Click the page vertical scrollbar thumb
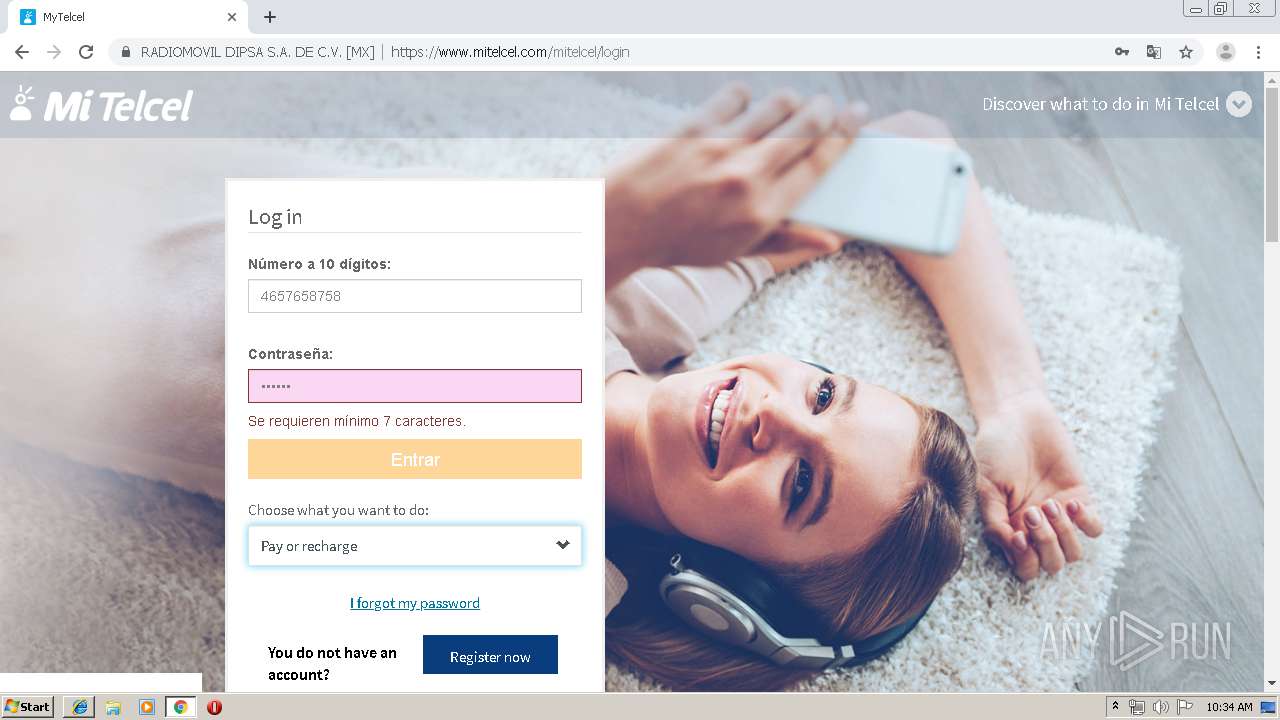The height and width of the screenshot is (720, 1280). 1272,163
